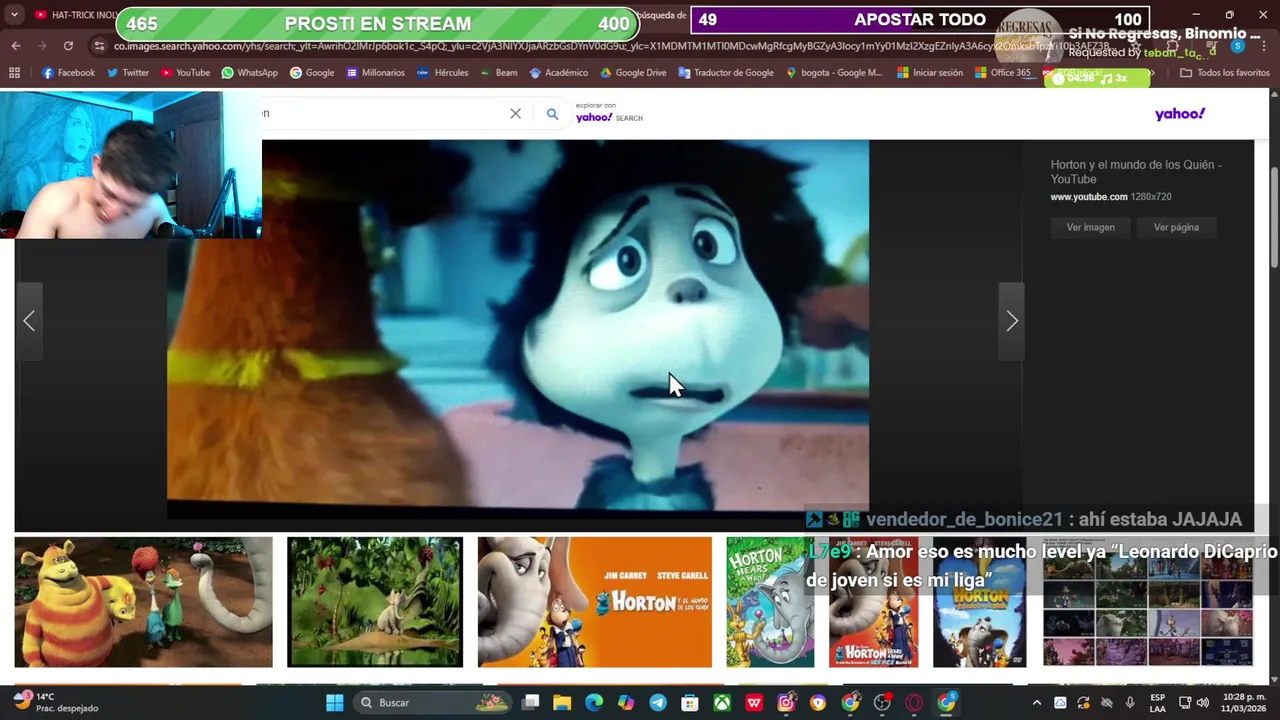This screenshot has height=720, width=1280.
Task: Open Instagram from the taskbar
Action: pyautogui.click(x=786, y=702)
